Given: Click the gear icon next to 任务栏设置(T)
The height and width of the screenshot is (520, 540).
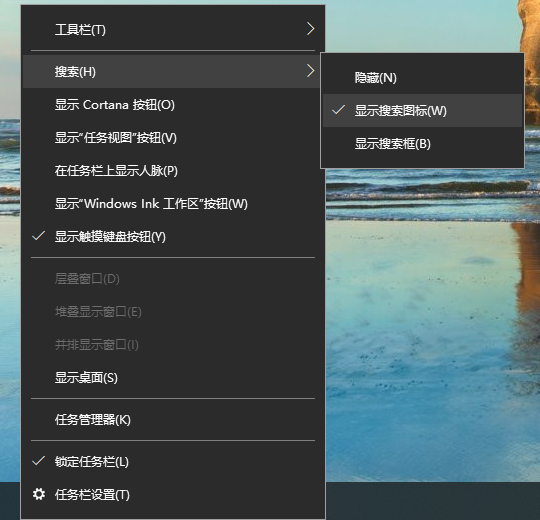Looking at the screenshot, I should (x=39, y=494).
